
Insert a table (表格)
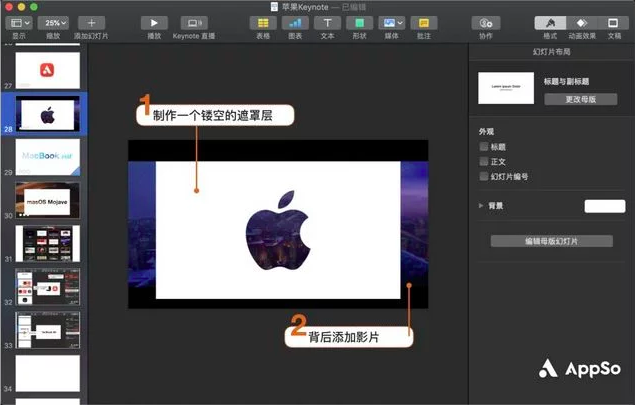coord(263,23)
